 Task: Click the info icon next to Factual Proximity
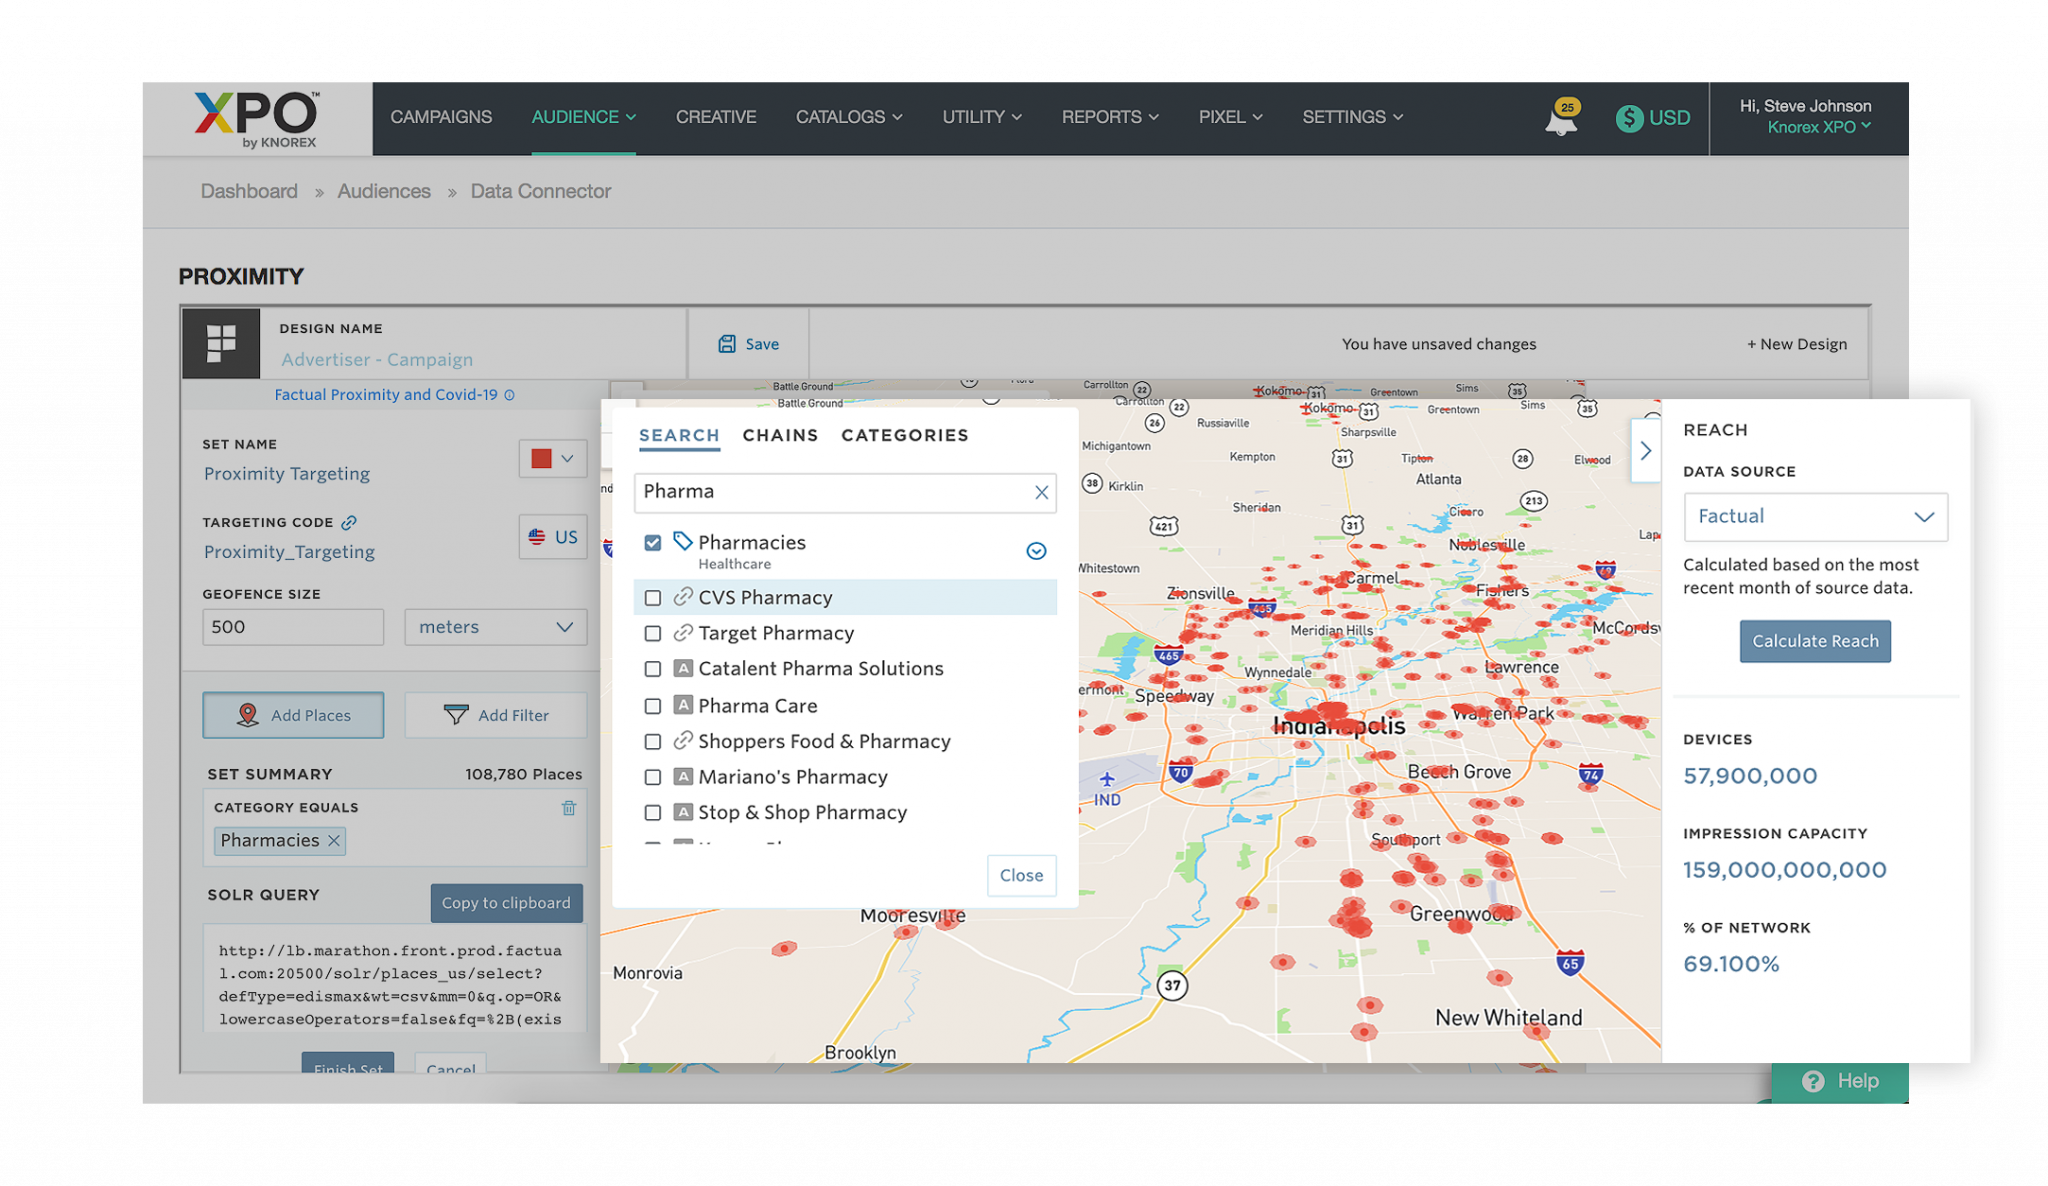click(x=509, y=394)
